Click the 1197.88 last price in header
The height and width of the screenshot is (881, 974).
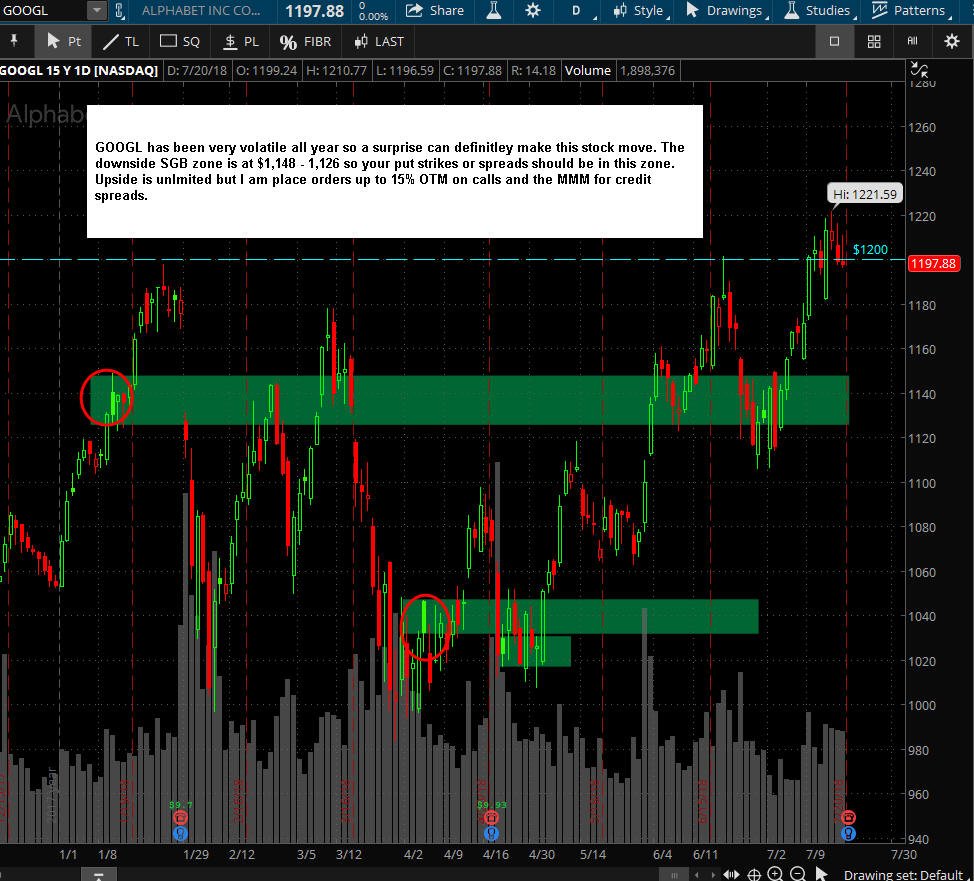(314, 11)
